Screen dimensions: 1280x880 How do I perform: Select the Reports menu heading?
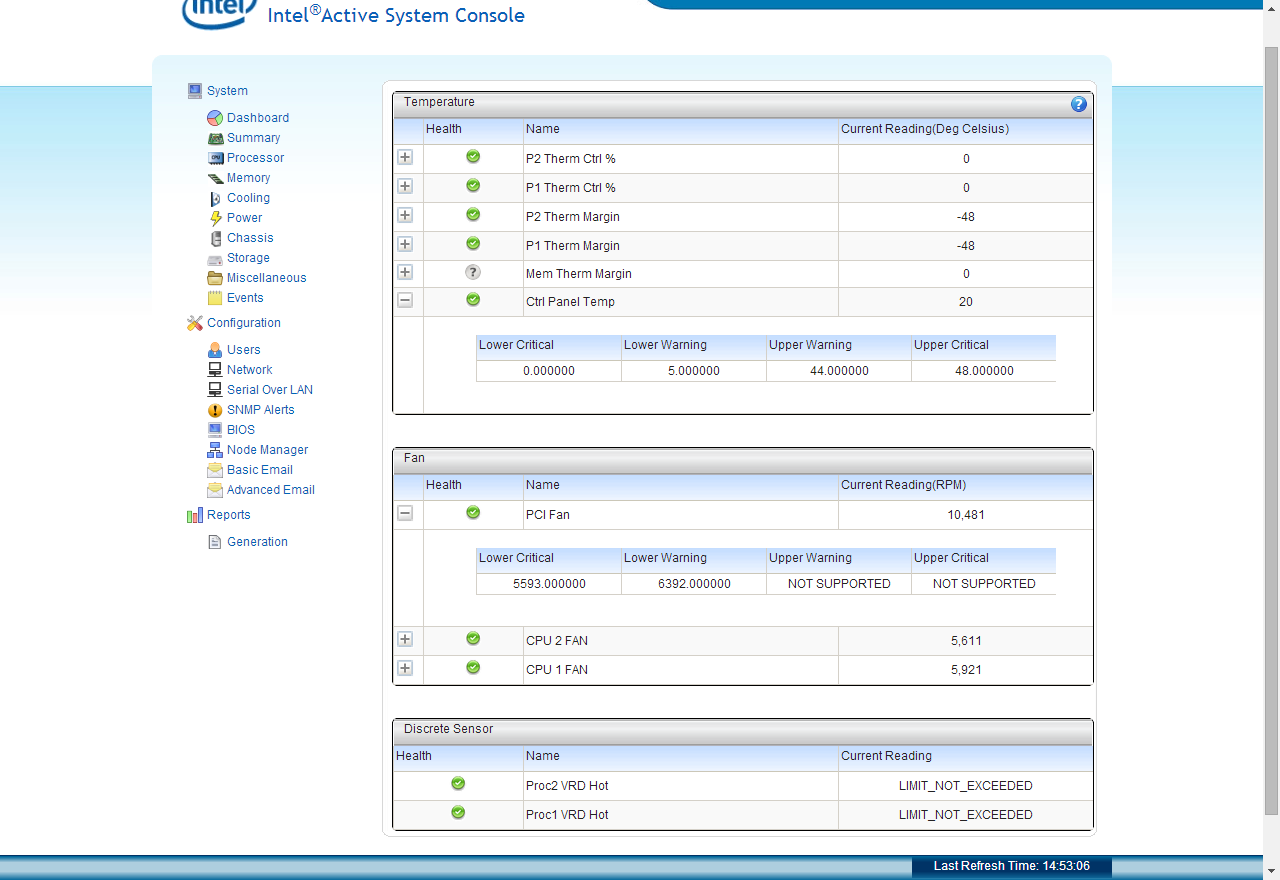tap(229, 515)
